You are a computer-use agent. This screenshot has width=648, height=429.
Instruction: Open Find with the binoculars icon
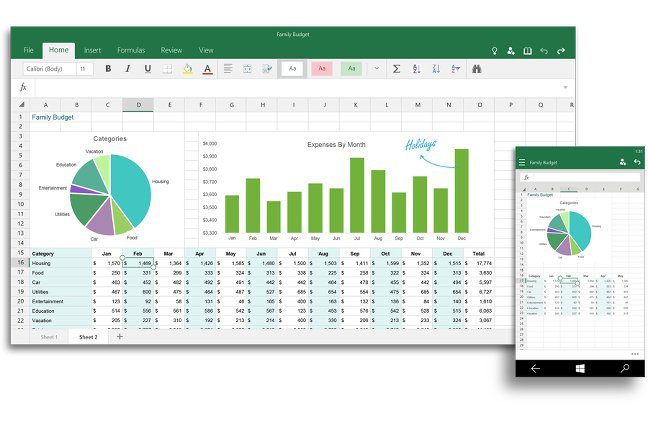point(477,69)
